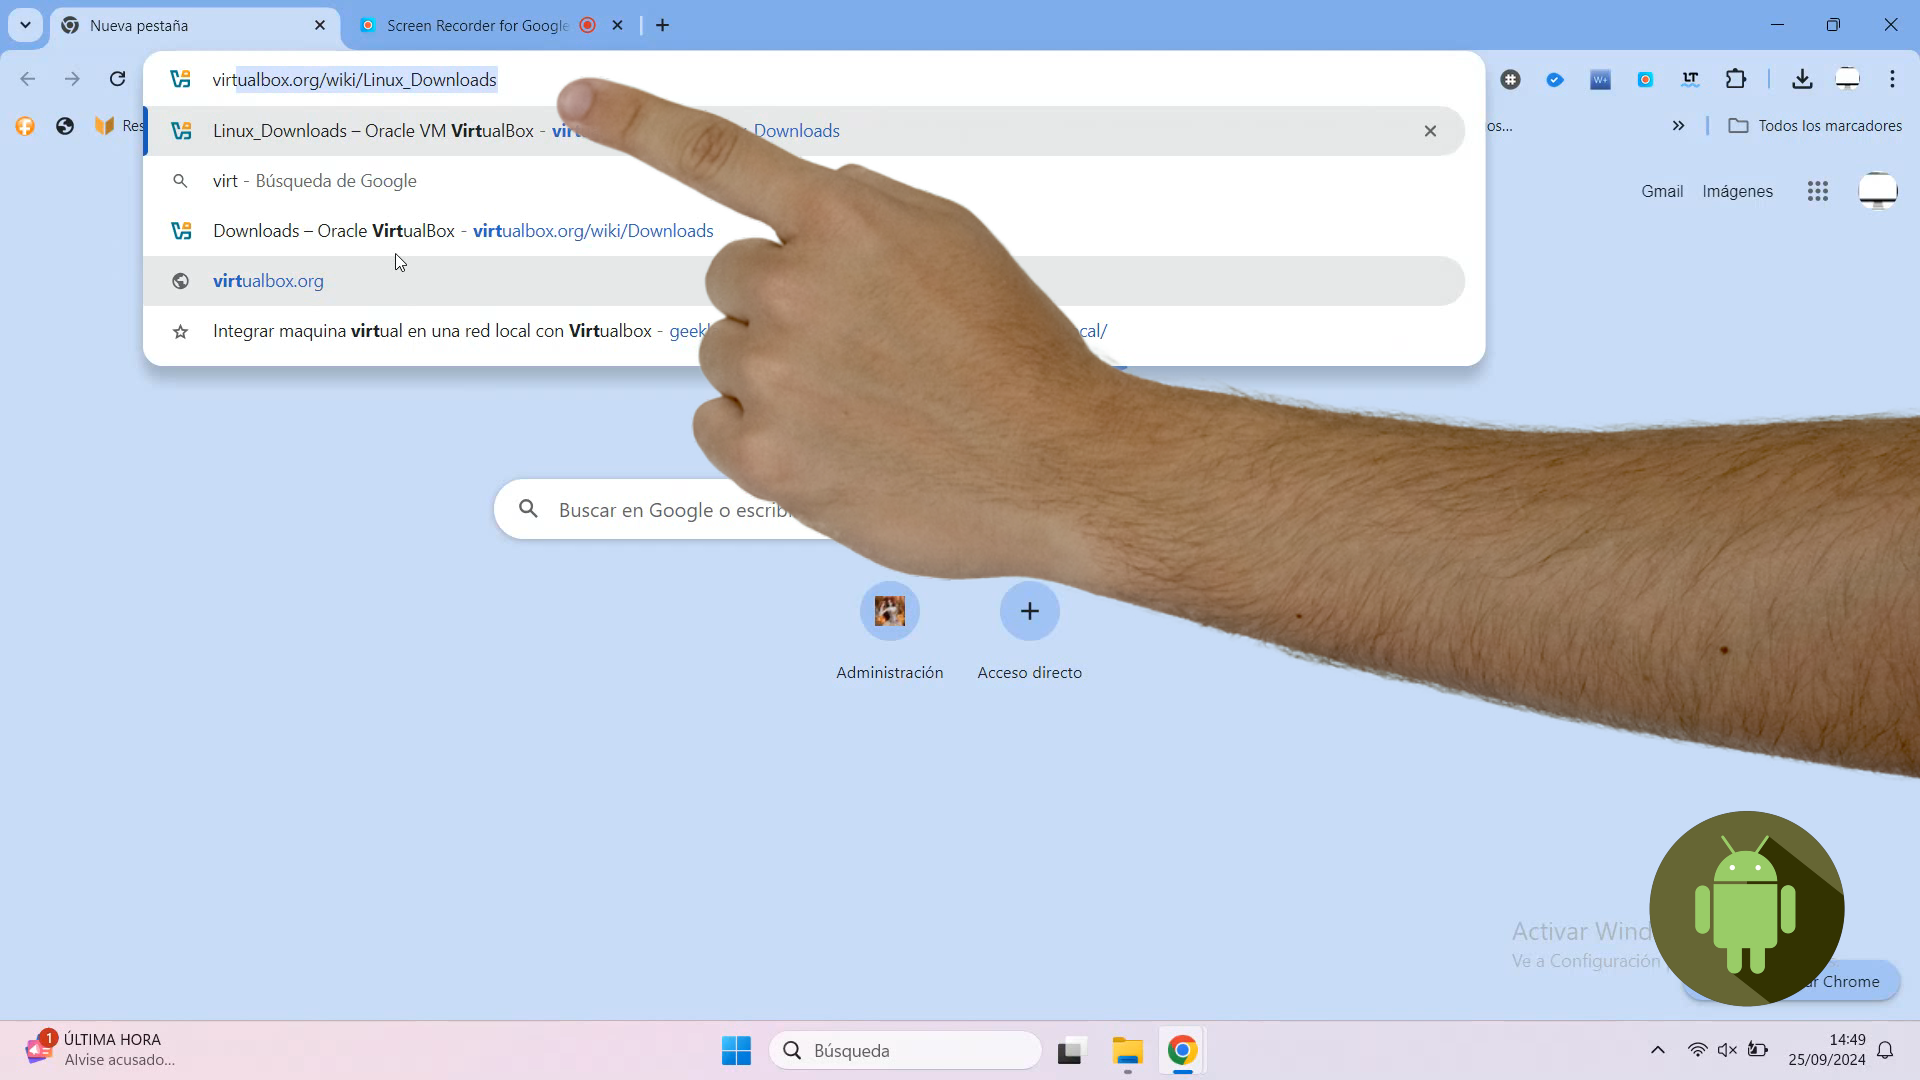Screen dimensions: 1920x1080
Task: Click the Chrome taskbar icon
Action: point(1182,1050)
